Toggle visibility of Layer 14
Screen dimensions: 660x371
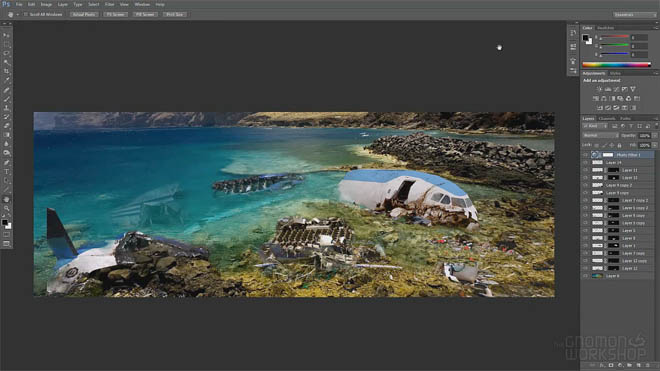(x=585, y=163)
